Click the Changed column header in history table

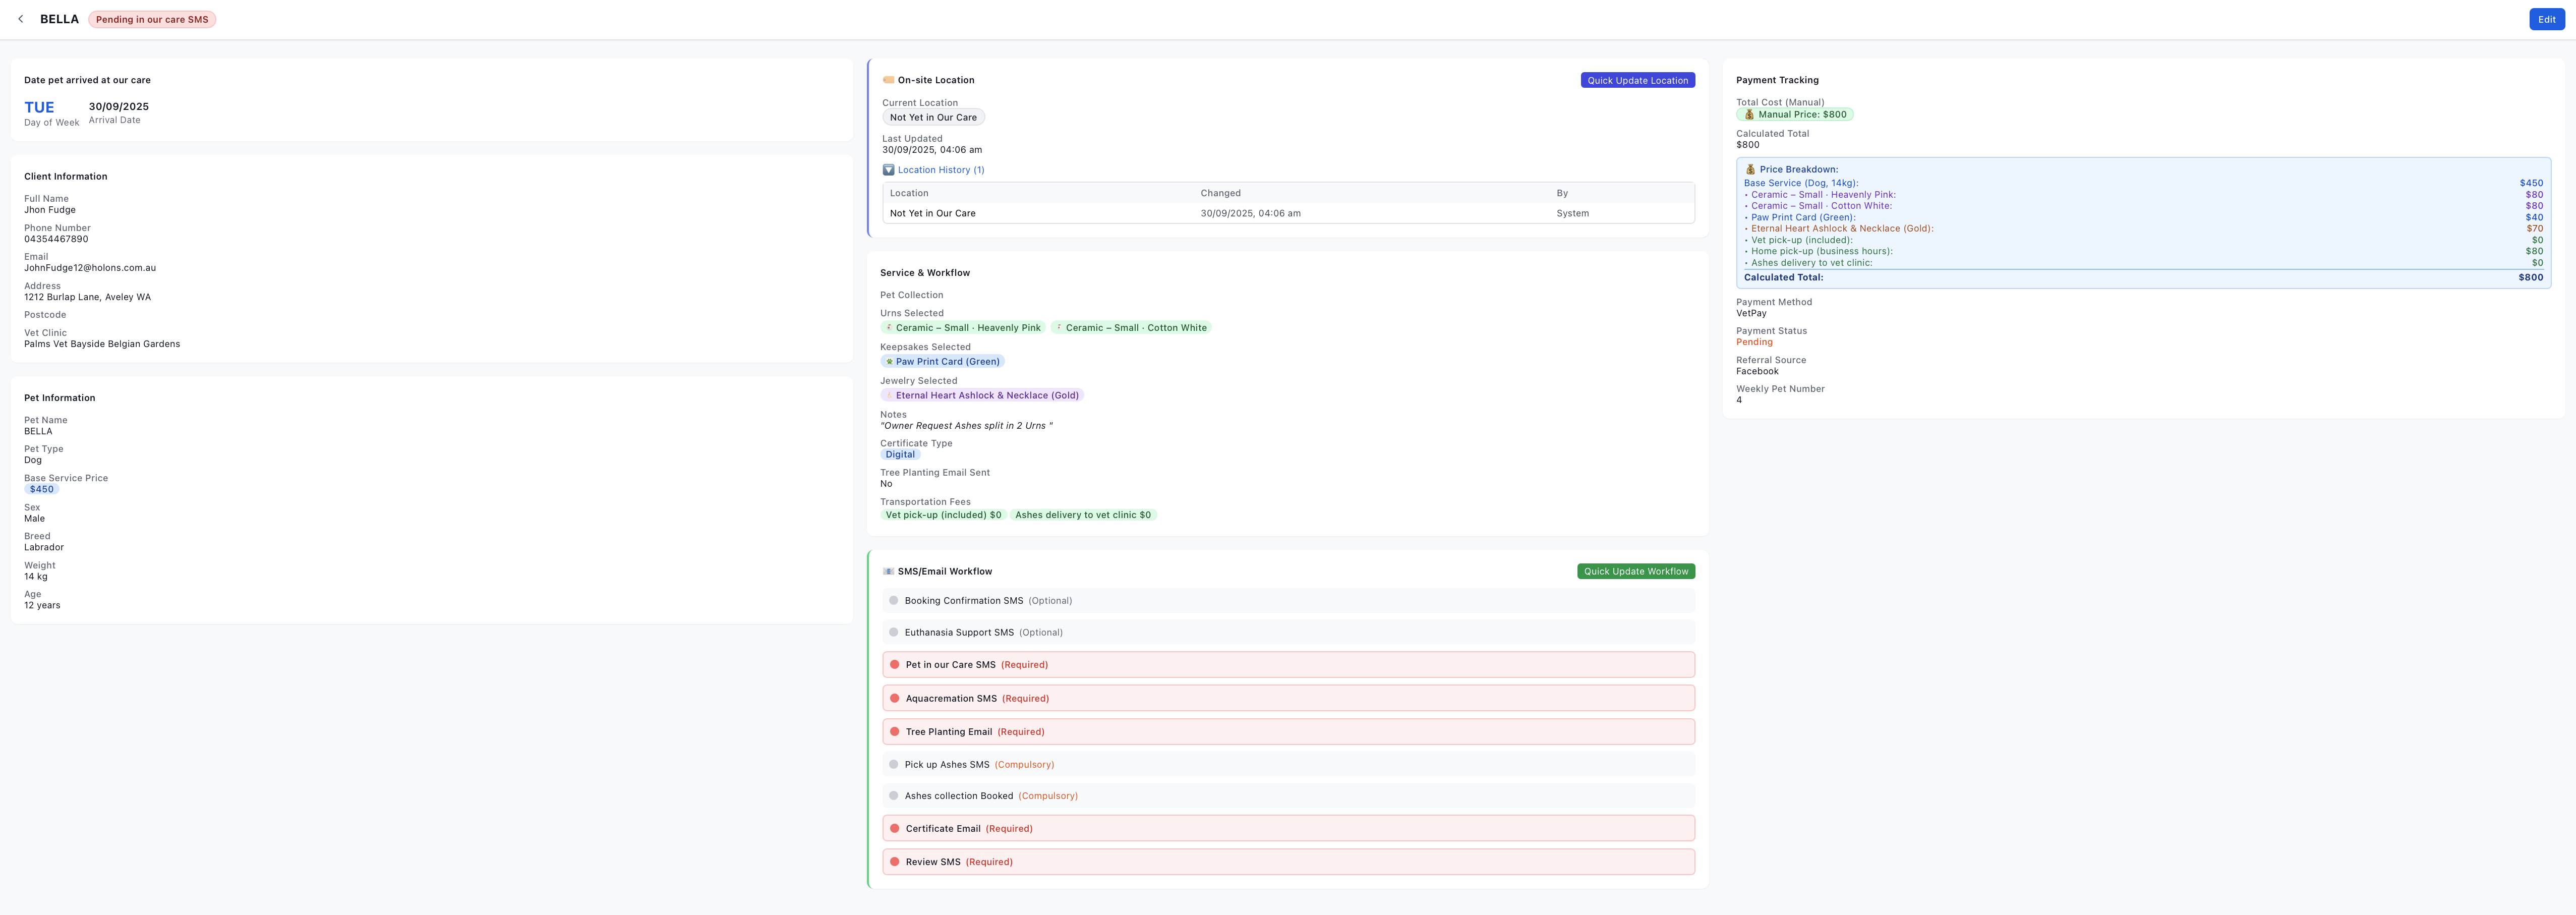point(1220,193)
